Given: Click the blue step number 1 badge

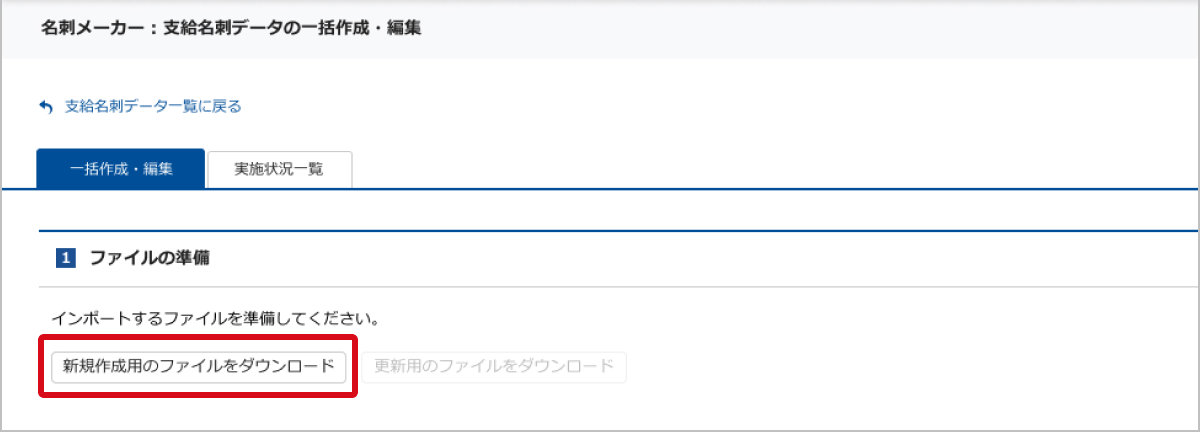Looking at the screenshot, I should point(67,258).
